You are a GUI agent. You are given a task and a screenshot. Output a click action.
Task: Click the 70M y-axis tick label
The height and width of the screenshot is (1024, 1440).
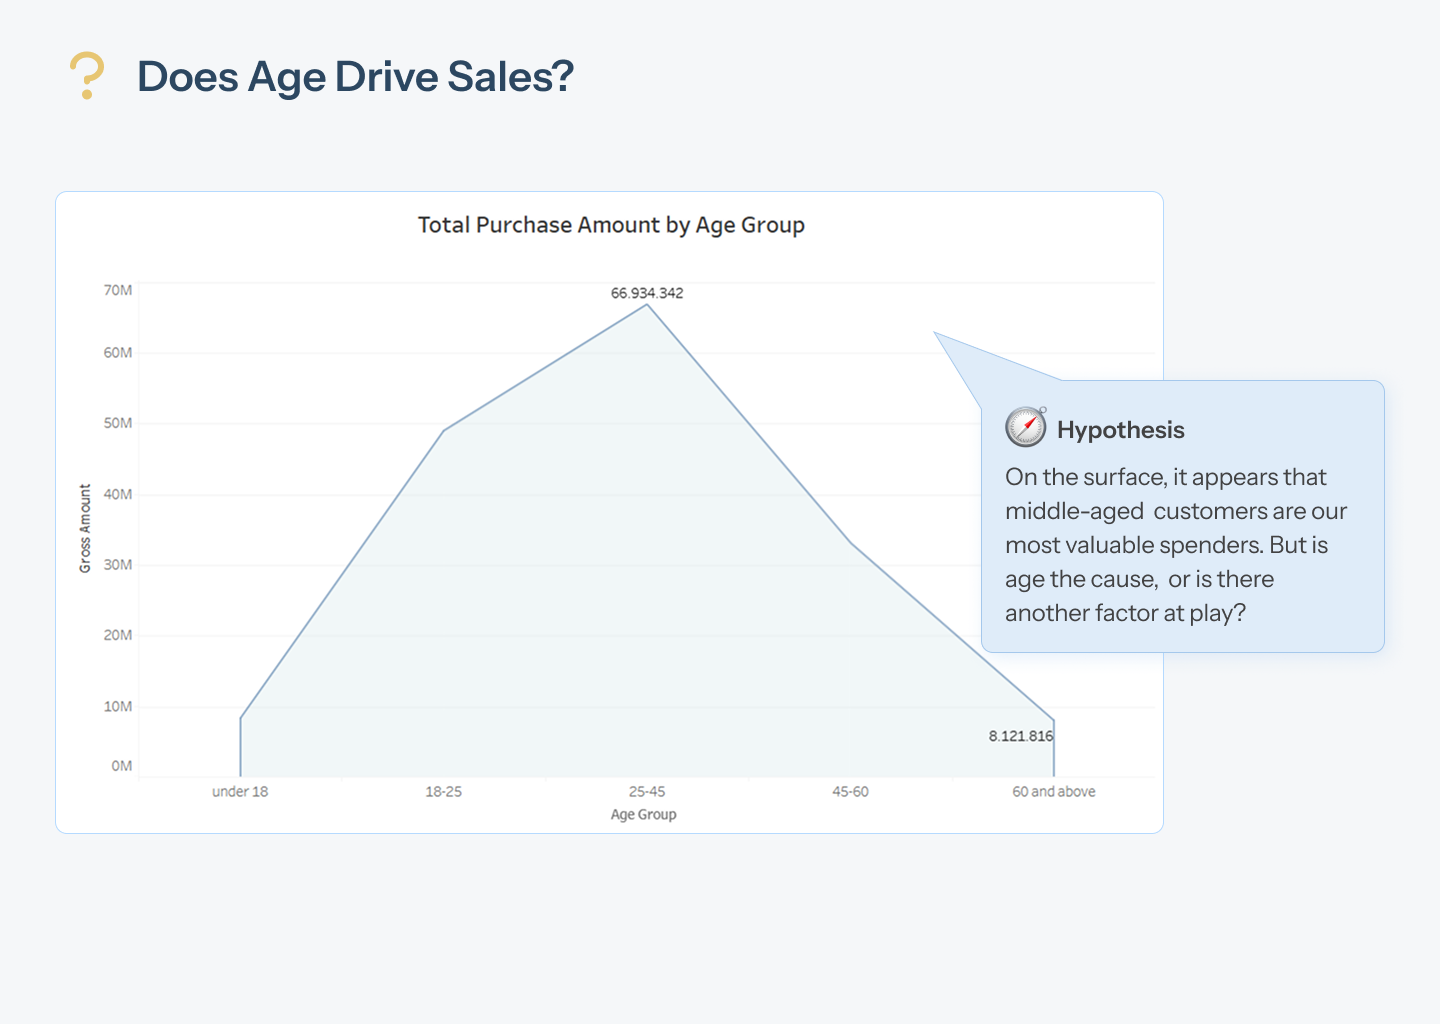point(118,290)
